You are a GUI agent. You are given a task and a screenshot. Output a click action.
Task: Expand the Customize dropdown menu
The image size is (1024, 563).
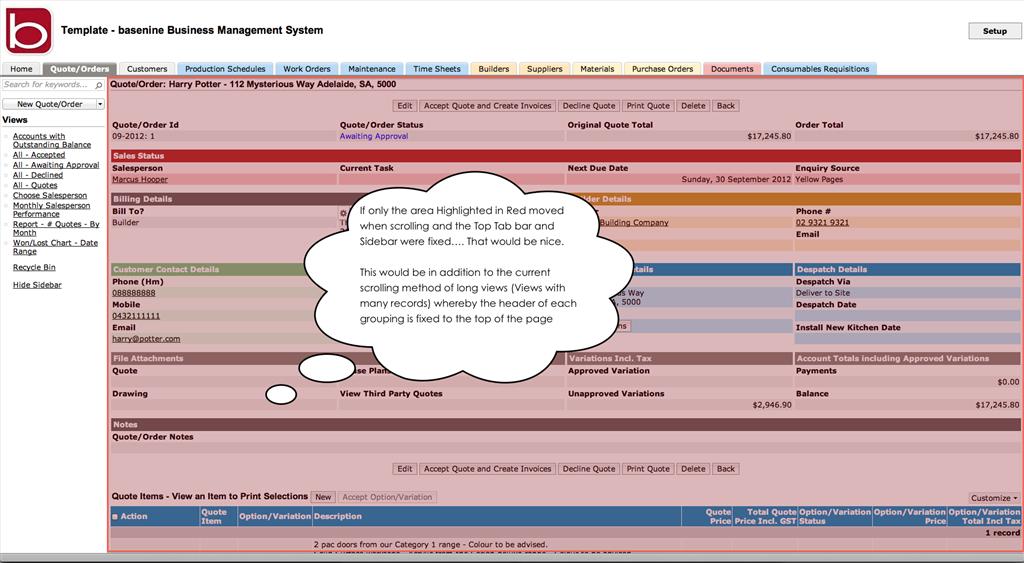[994, 498]
